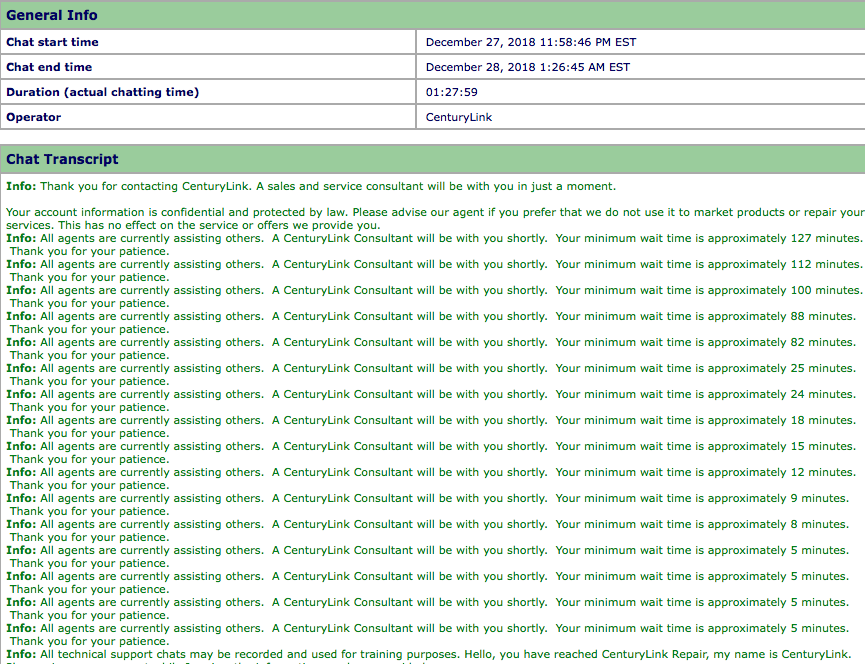Select the Chat end time label
The width and height of the screenshot is (865, 664).
point(49,67)
